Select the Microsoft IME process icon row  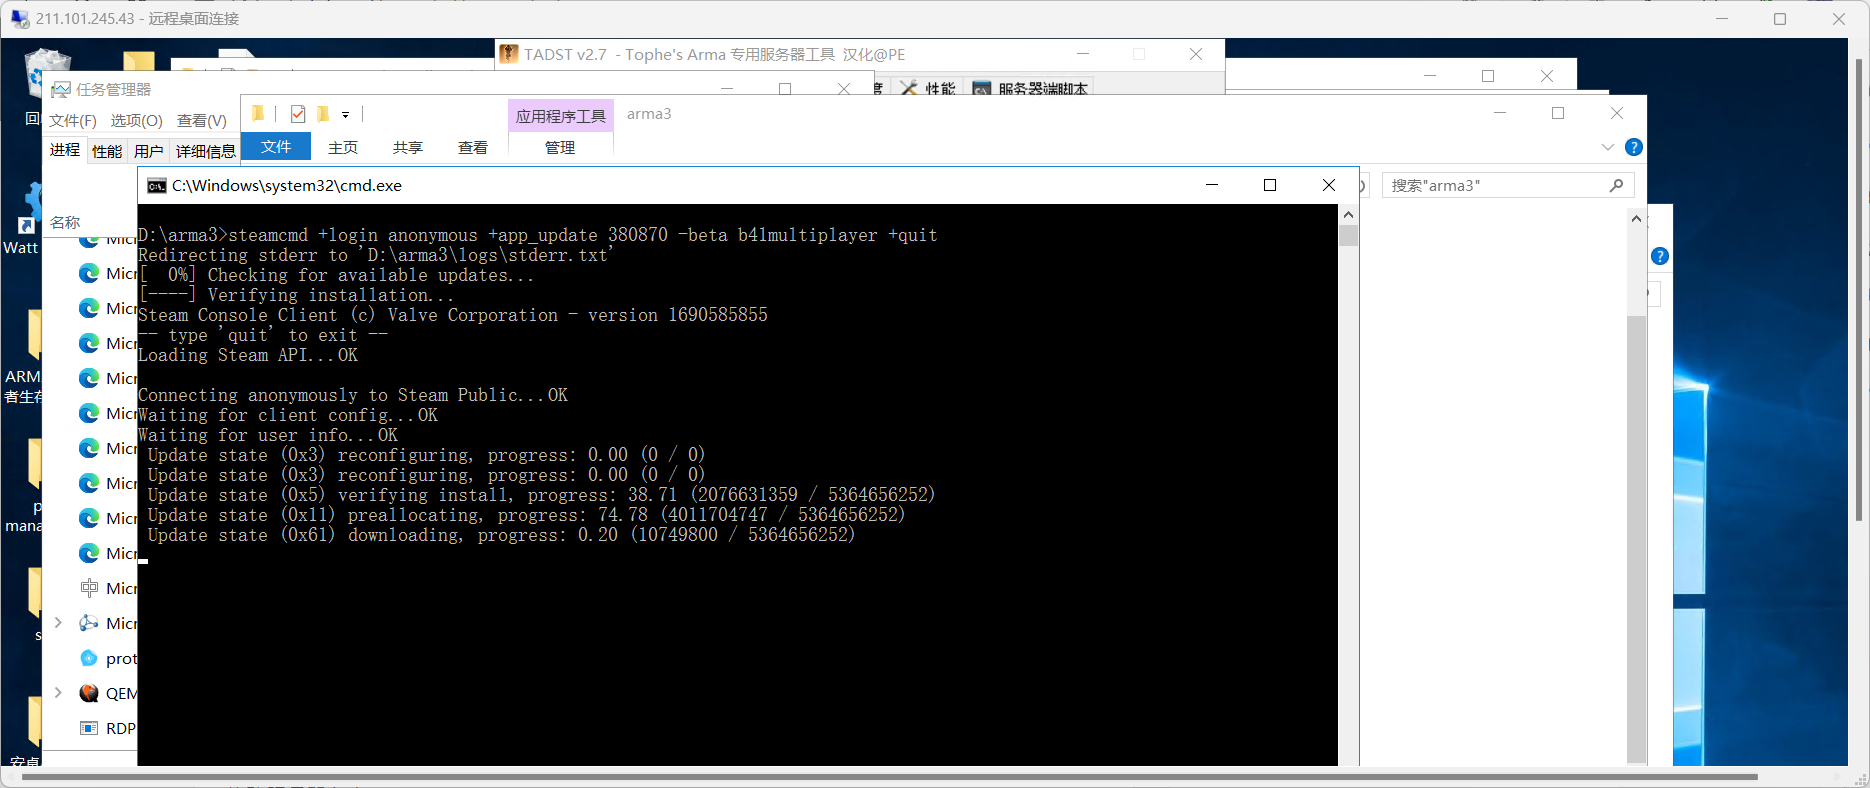89,588
